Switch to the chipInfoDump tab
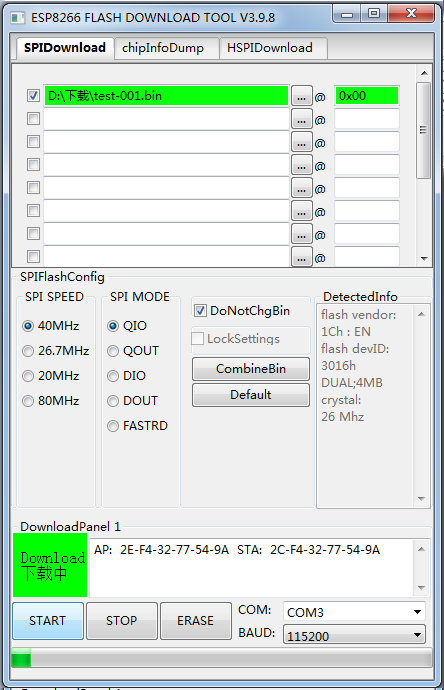 tap(163, 48)
